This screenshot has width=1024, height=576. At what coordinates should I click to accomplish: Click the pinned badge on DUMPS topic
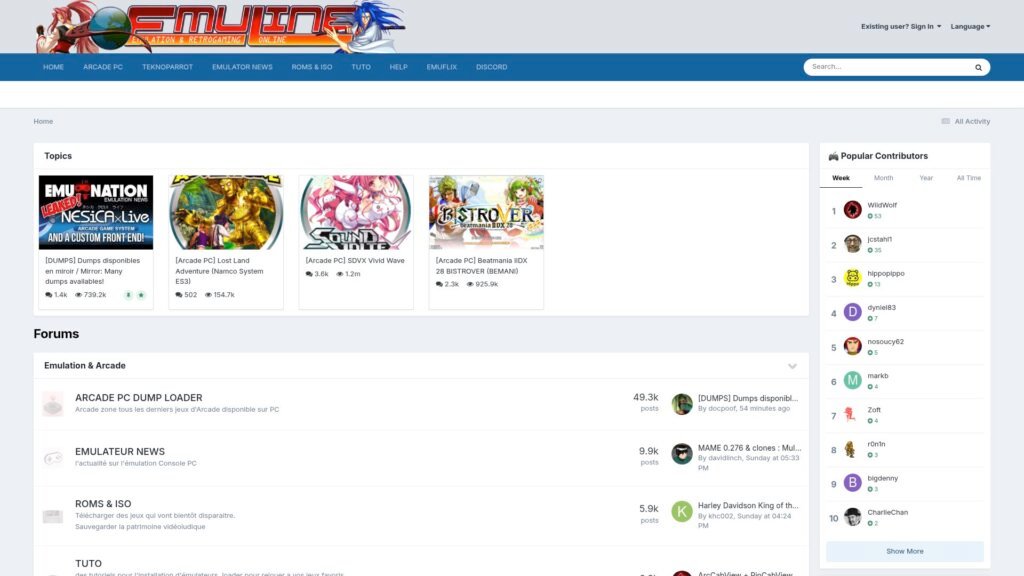(x=128, y=295)
